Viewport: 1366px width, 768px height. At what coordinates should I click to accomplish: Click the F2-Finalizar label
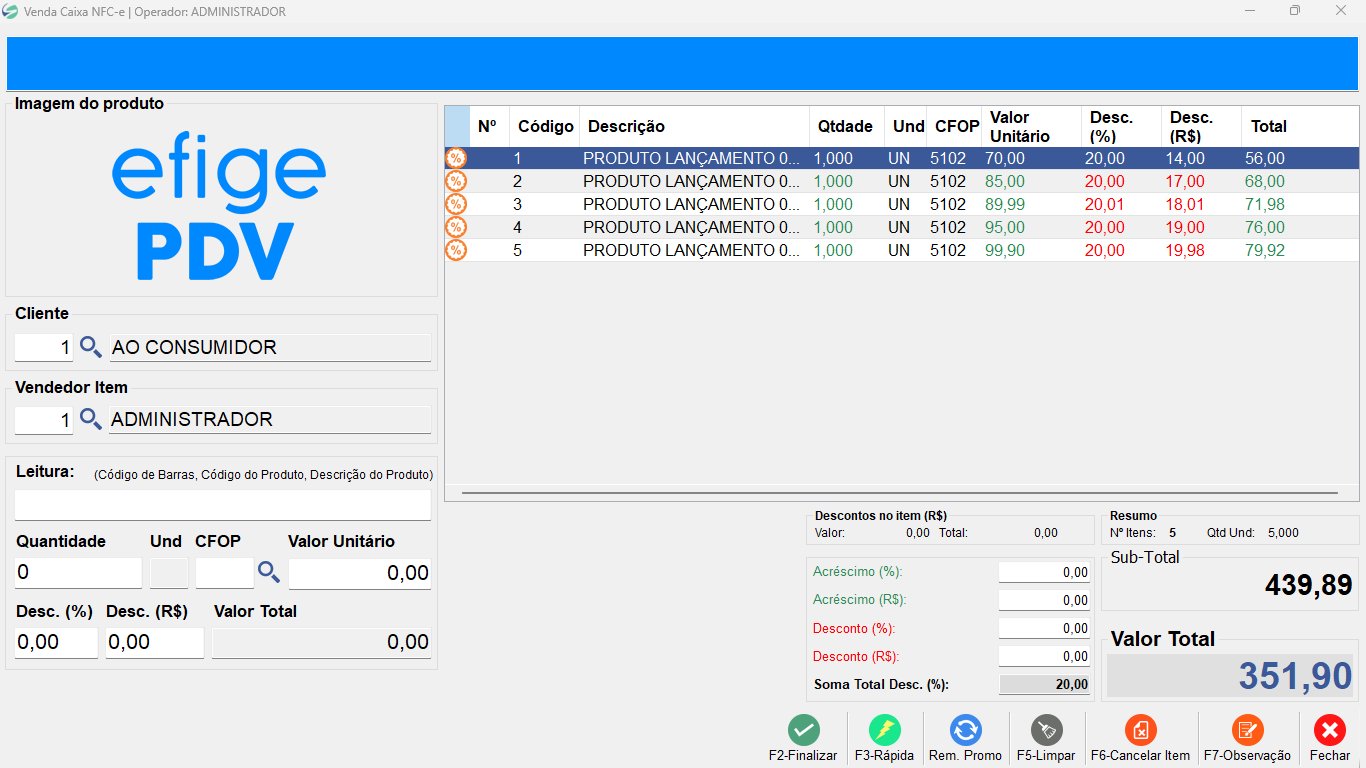pyautogui.click(x=803, y=756)
